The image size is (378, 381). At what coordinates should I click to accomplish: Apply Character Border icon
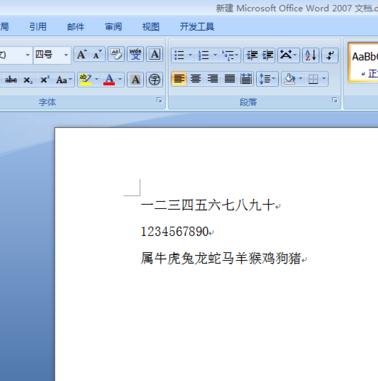tap(154, 54)
